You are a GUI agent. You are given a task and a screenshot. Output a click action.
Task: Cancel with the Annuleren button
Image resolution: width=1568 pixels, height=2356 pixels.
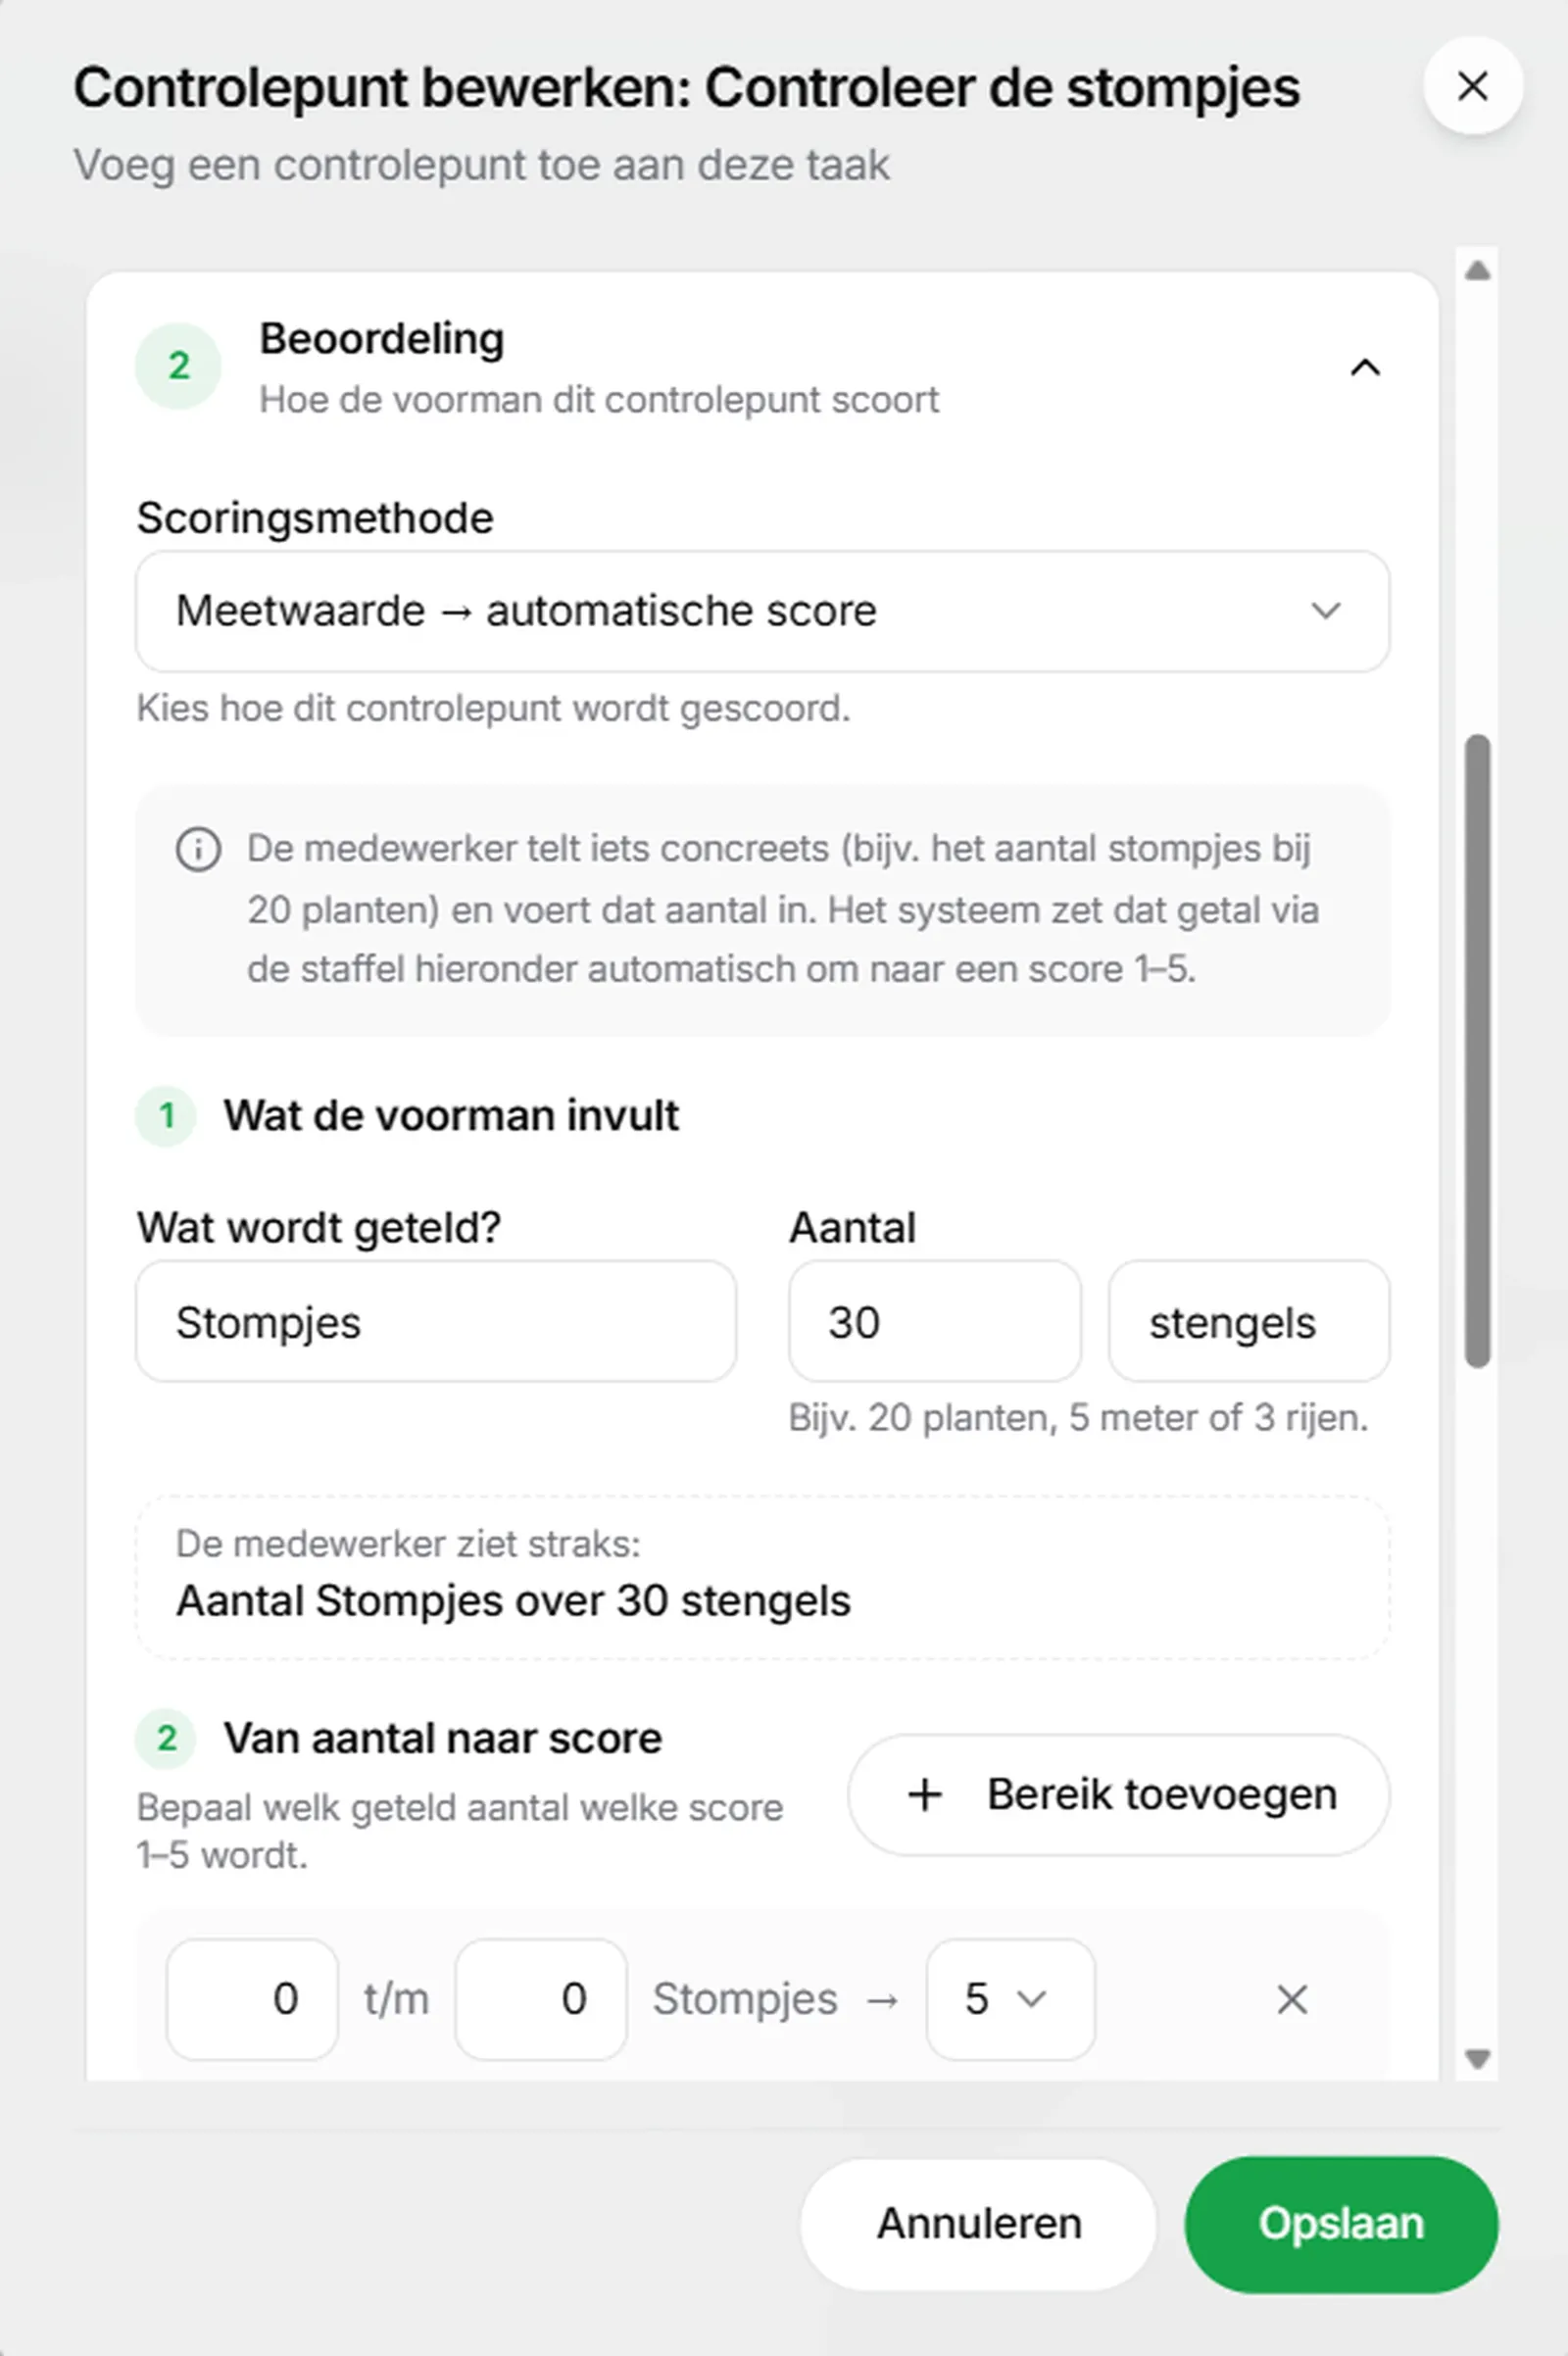(978, 2224)
